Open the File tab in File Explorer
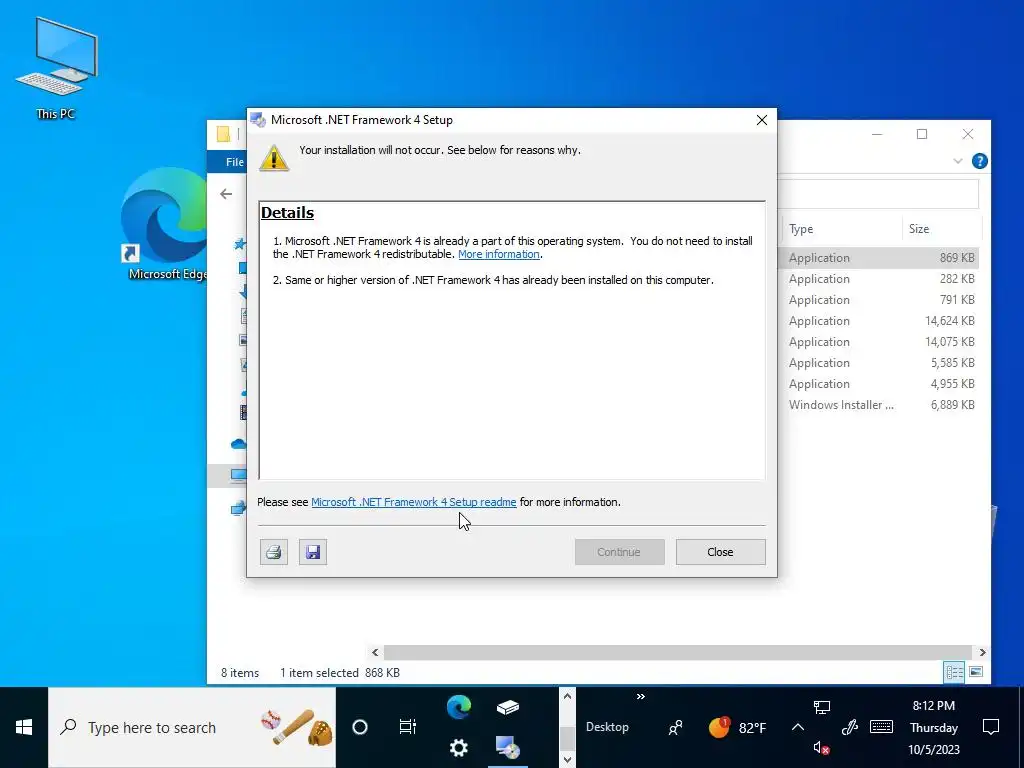Screen dimensions: 1024x768 [x=234, y=162]
